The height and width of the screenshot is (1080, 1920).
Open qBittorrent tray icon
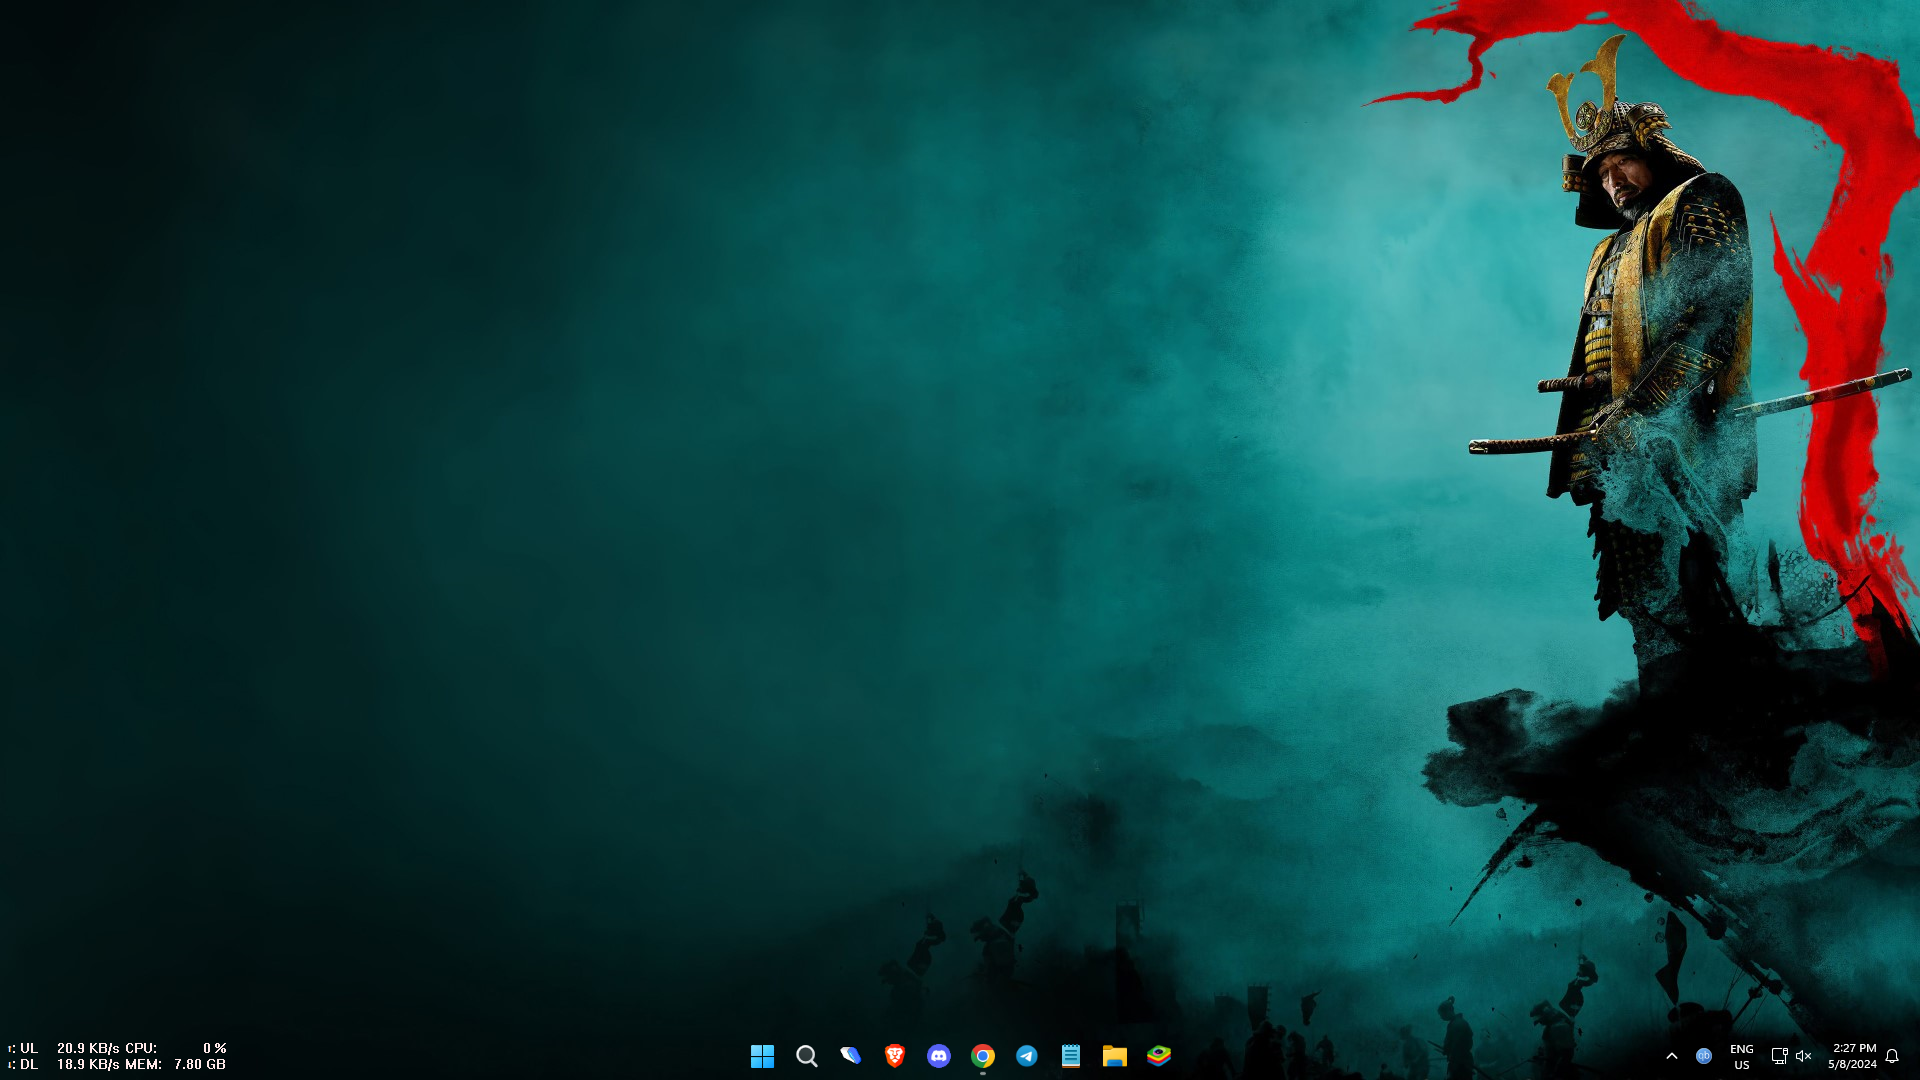(x=1704, y=1056)
